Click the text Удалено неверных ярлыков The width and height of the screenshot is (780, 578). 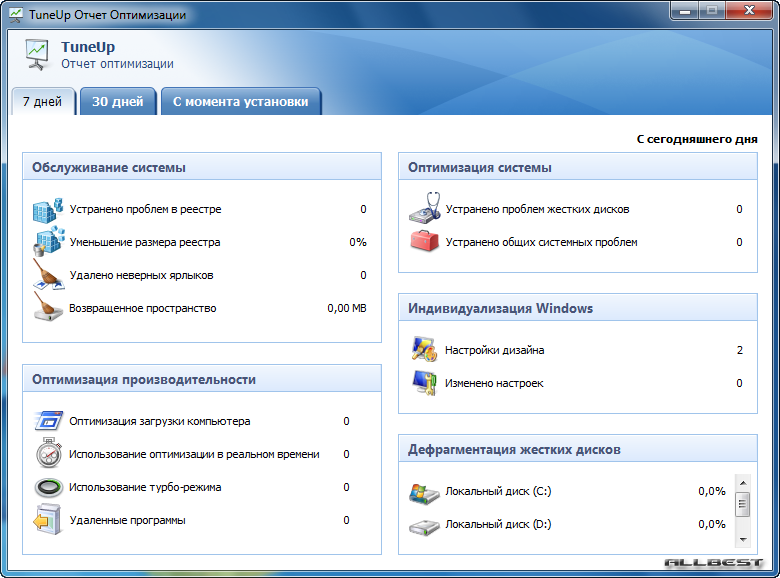click(141, 275)
